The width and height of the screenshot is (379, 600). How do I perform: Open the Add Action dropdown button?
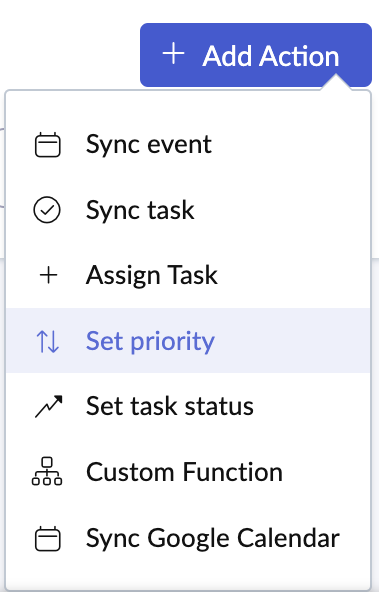tap(256, 55)
